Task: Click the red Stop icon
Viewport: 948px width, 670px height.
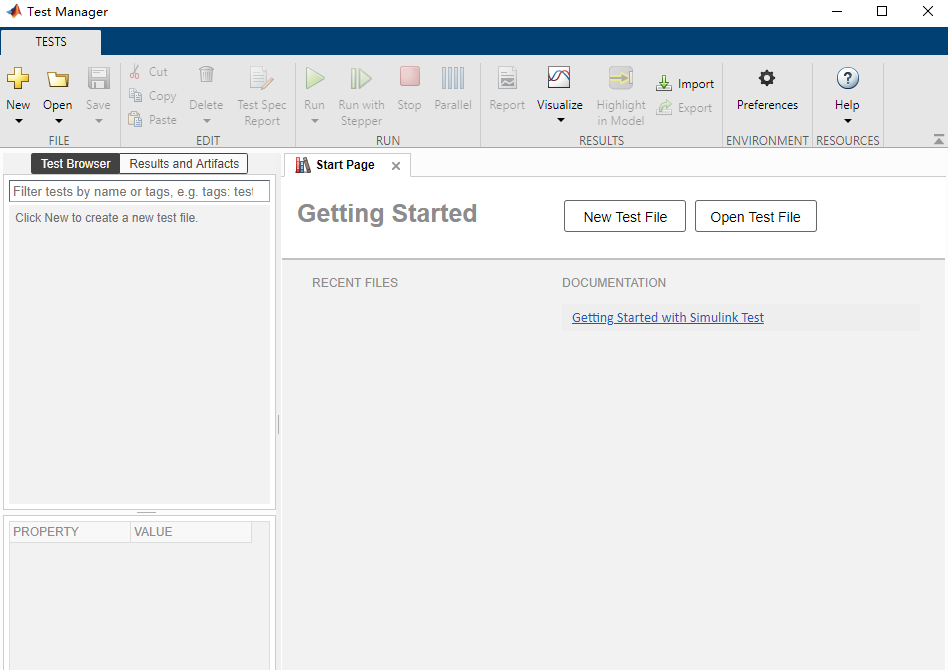Action: (x=409, y=77)
